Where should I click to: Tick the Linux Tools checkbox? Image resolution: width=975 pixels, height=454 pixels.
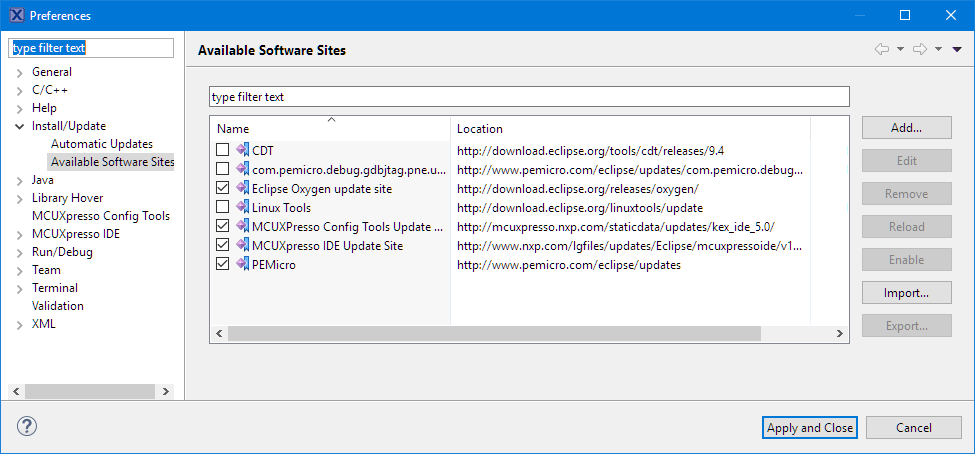(222, 207)
